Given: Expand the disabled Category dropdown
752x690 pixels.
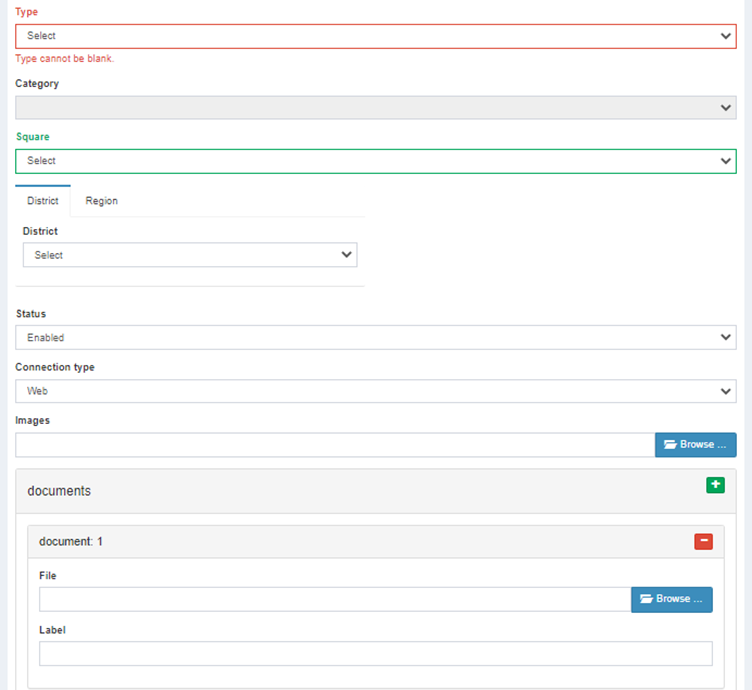Looking at the screenshot, I should 375,108.
